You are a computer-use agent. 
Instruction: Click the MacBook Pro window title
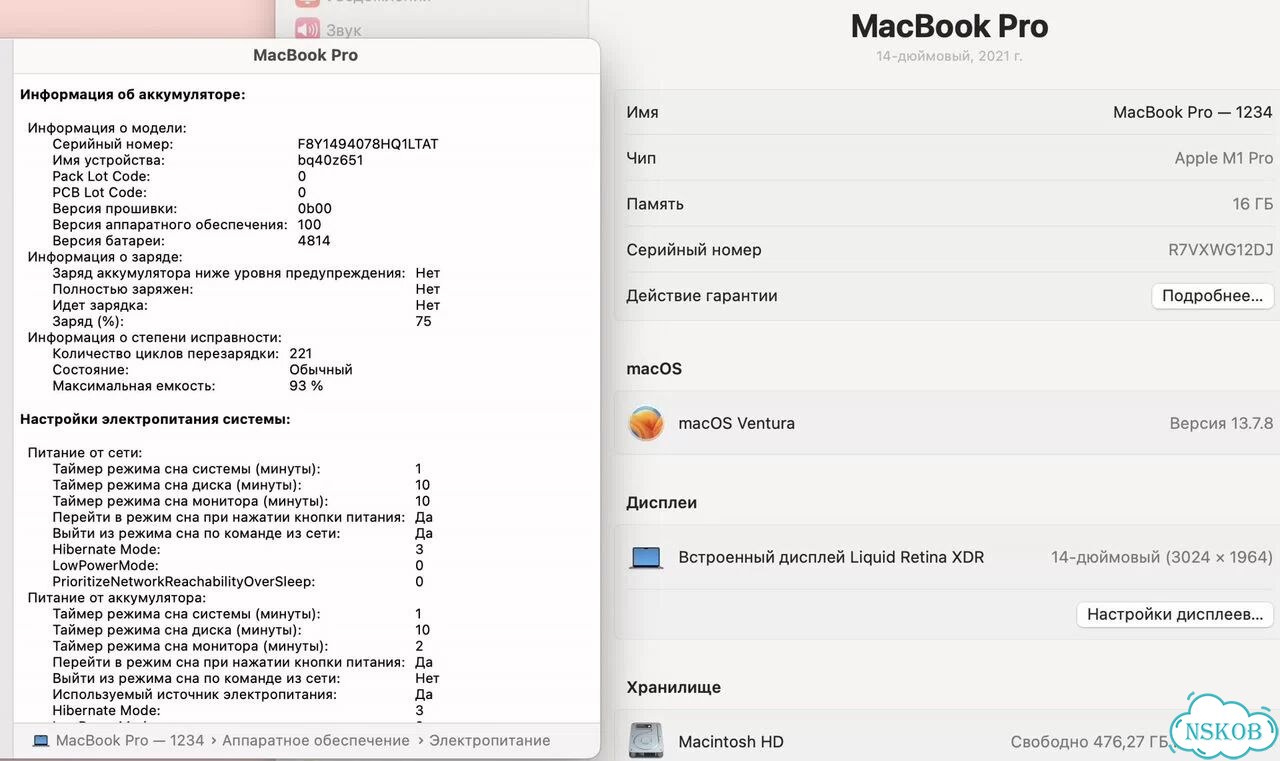[x=305, y=55]
